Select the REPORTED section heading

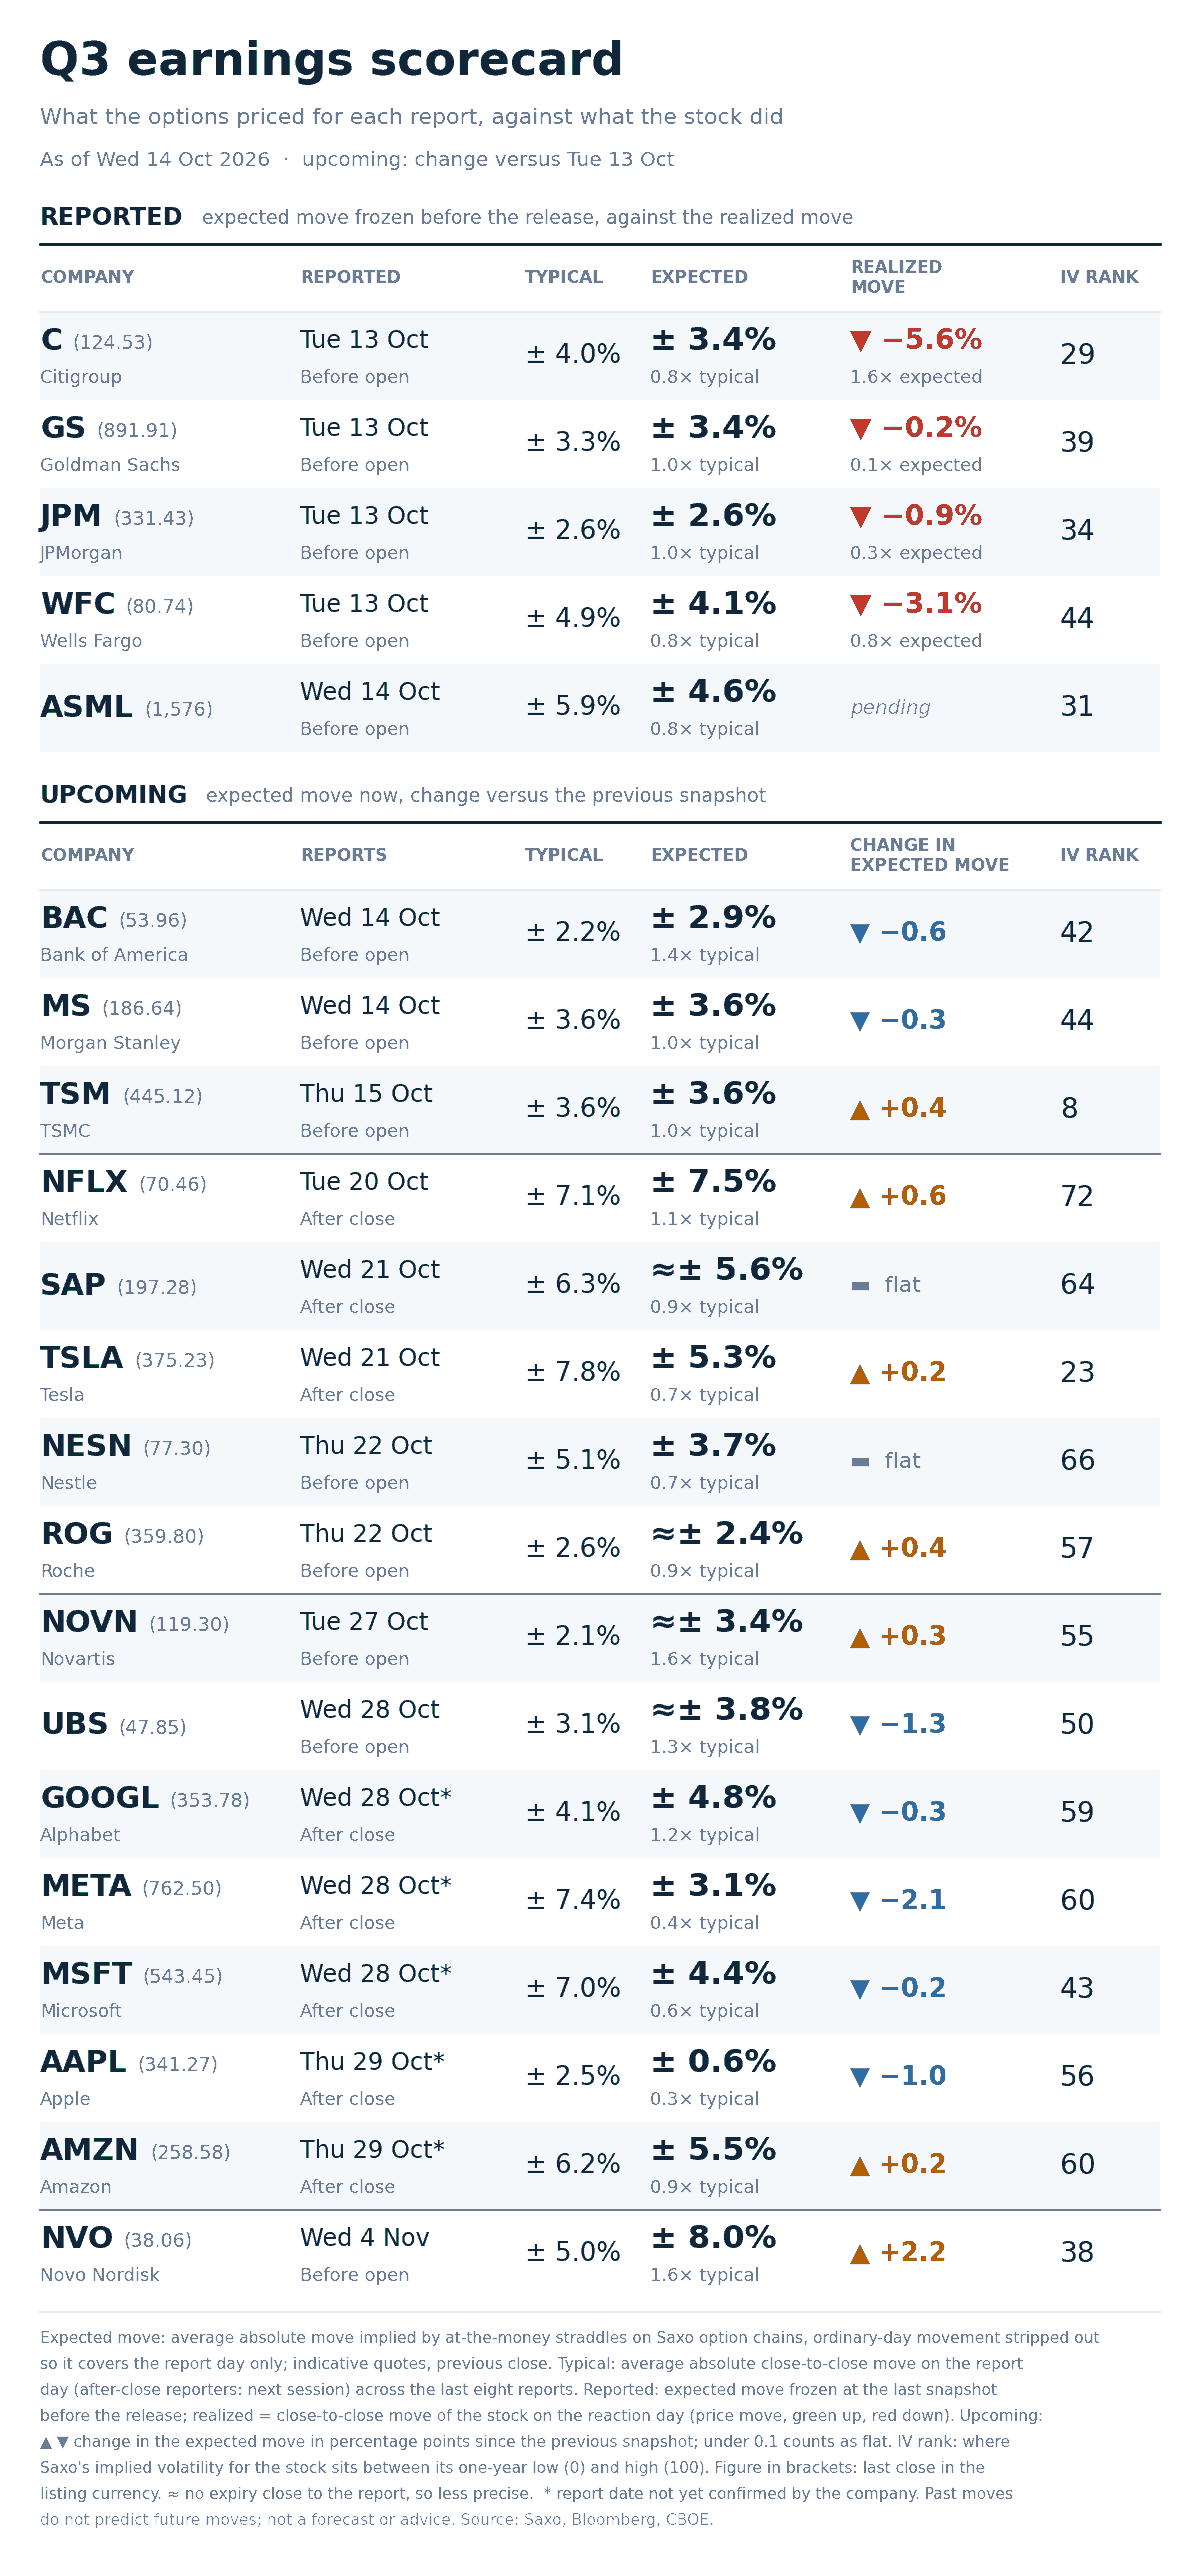111,217
